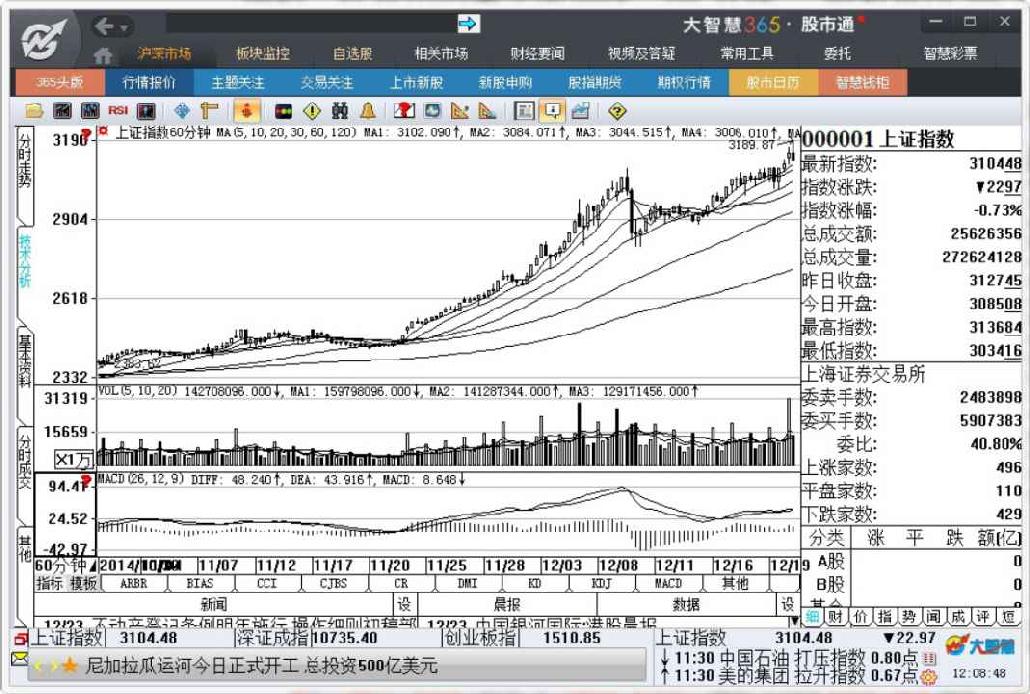
Task: Click the hammer tool toolbar icon
Action: tap(210, 111)
